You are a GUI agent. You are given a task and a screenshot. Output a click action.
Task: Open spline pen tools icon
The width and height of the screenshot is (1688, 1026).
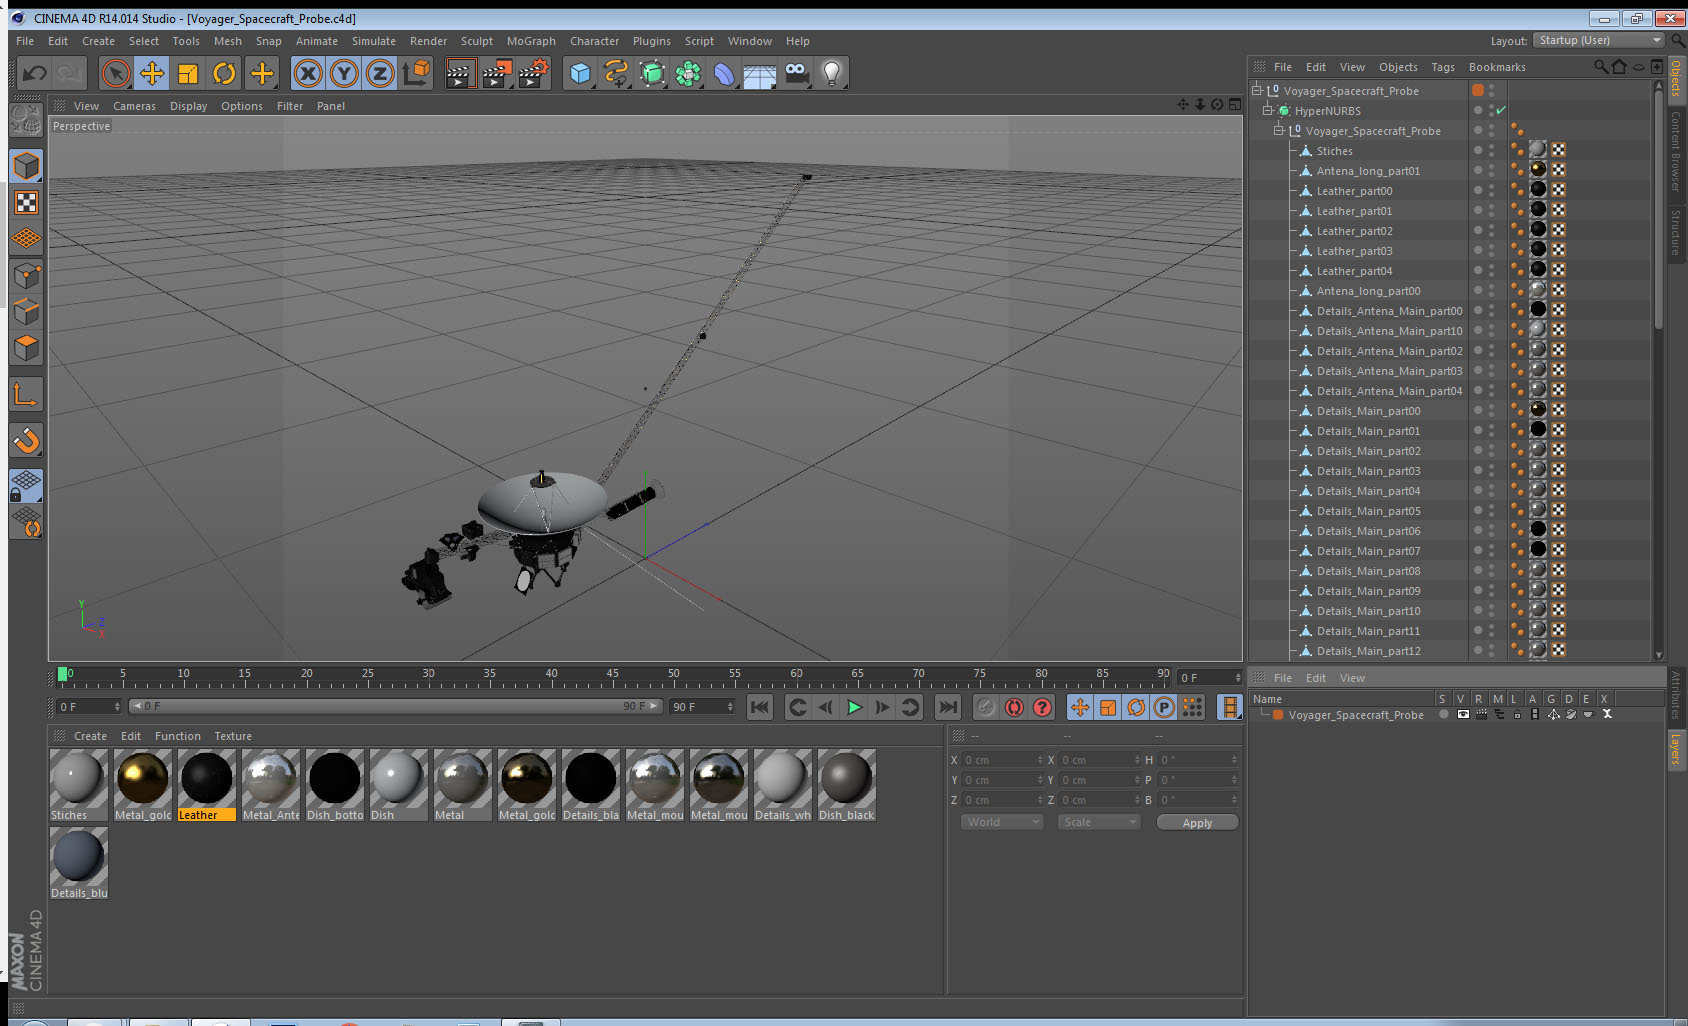[x=616, y=73]
